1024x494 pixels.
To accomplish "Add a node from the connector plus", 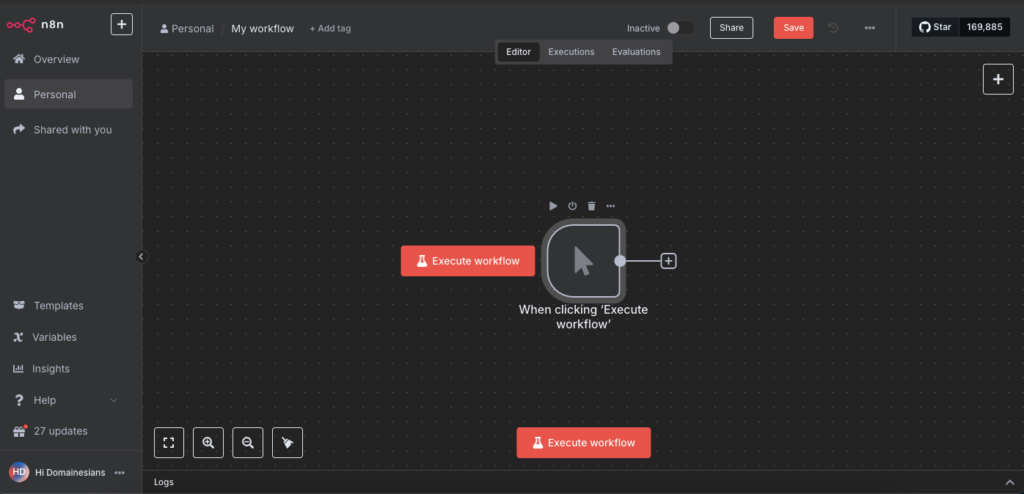I will coord(669,261).
